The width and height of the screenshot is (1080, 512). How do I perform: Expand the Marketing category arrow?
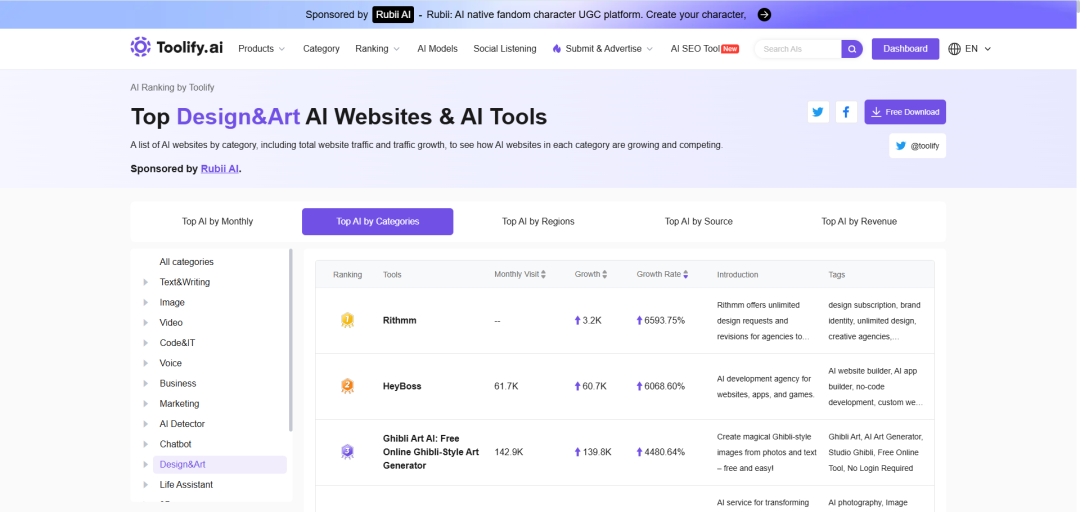click(x=145, y=404)
